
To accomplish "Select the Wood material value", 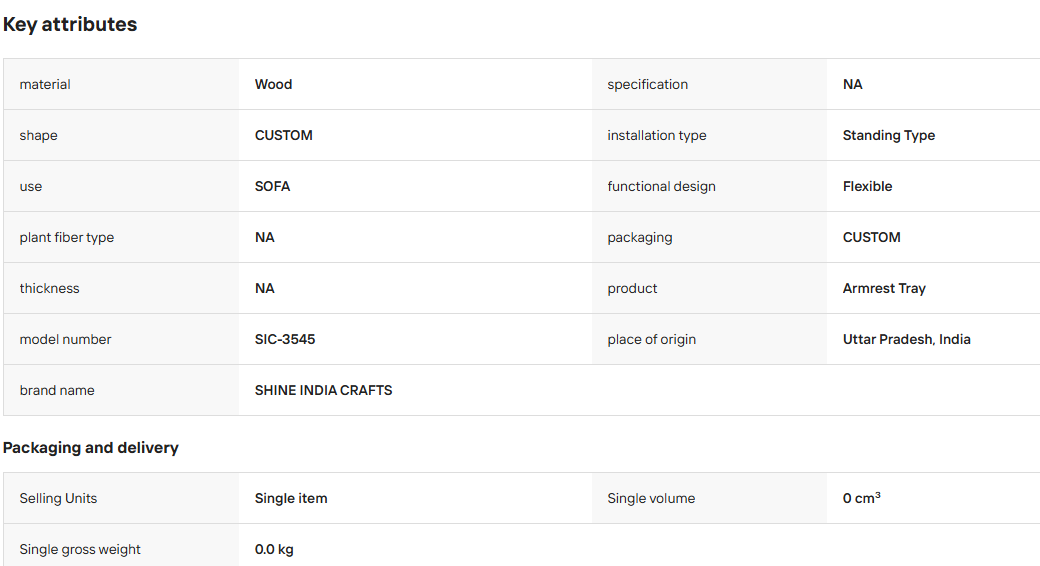I will pos(273,84).
